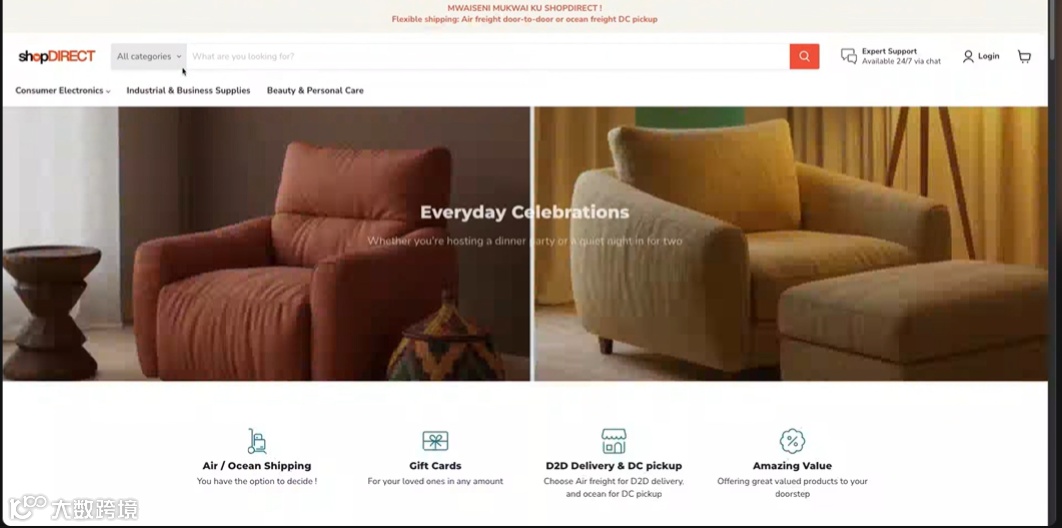Click the Gift Cards present icon

pos(436,441)
